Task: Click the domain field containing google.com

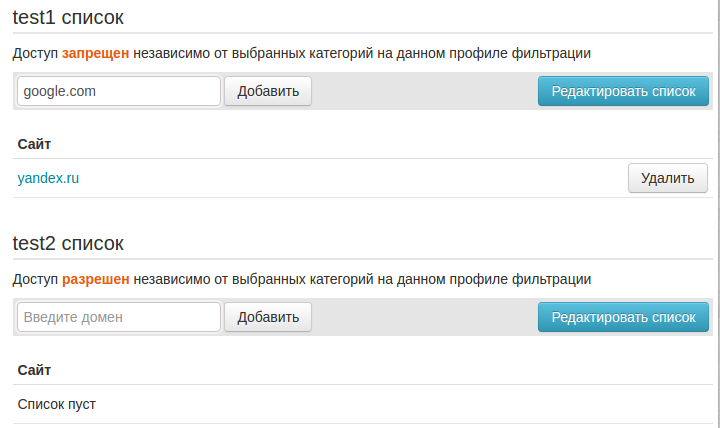Action: tap(119, 91)
